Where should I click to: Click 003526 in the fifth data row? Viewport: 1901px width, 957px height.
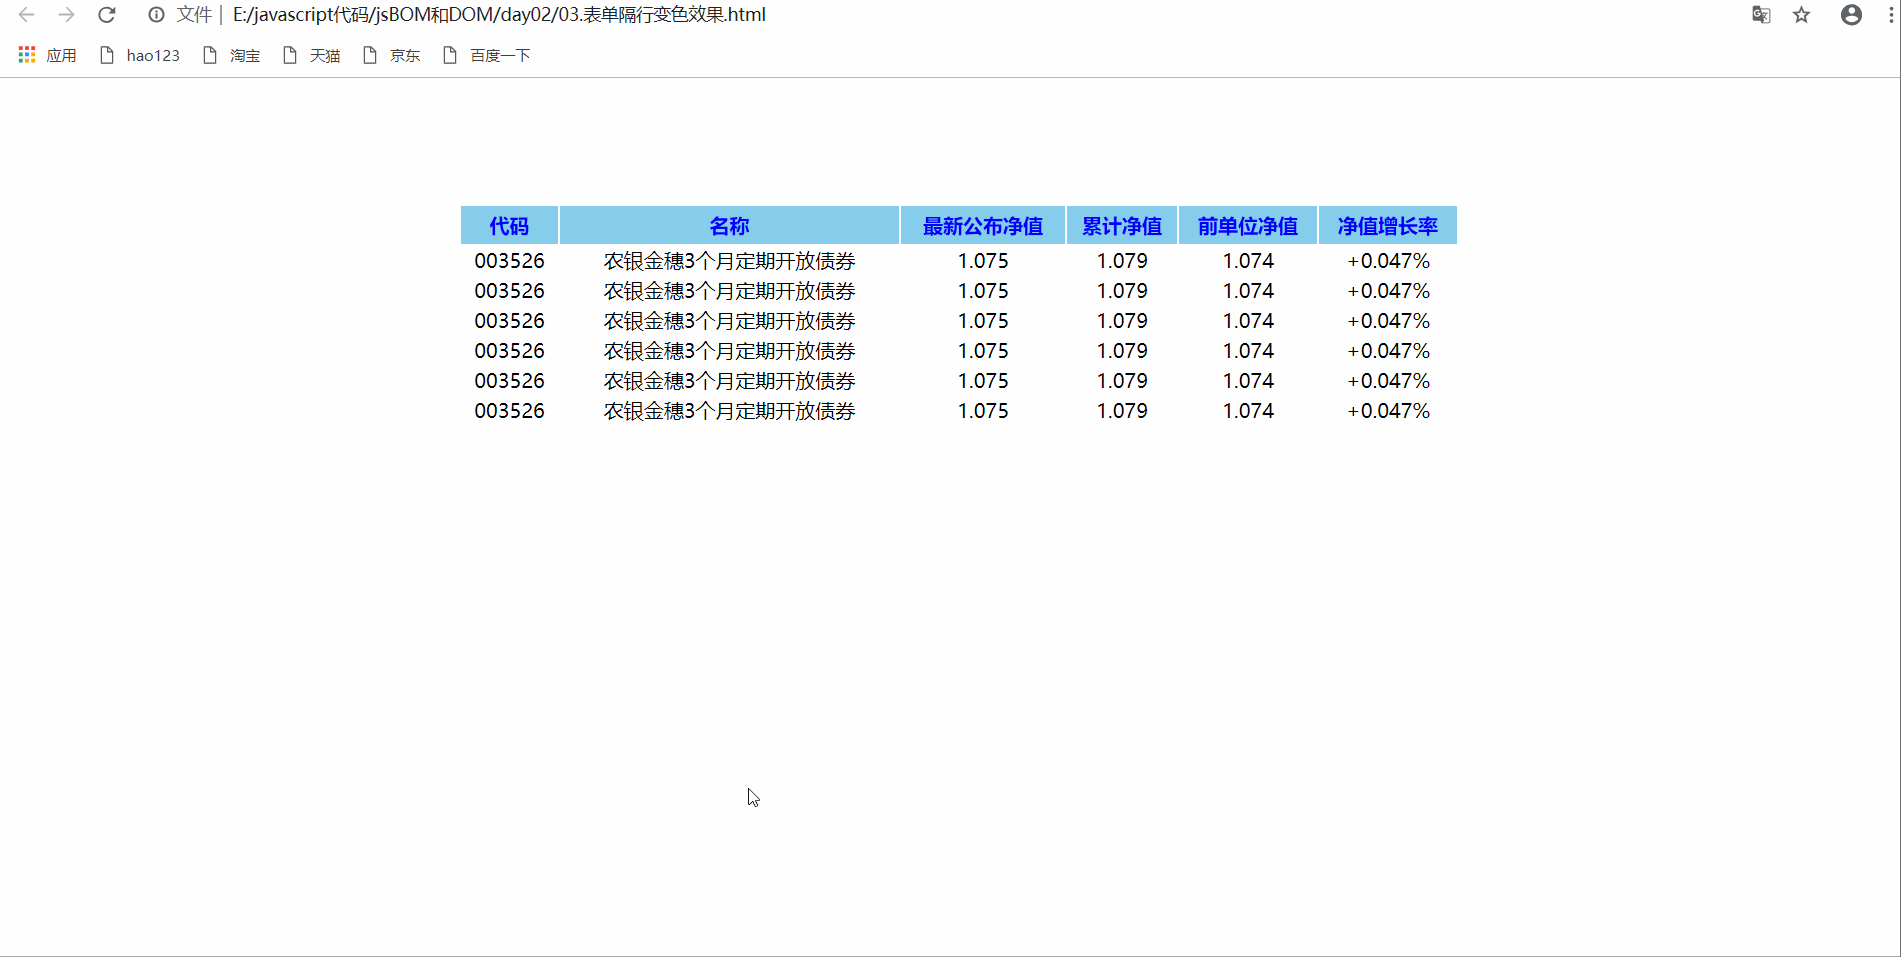(509, 381)
